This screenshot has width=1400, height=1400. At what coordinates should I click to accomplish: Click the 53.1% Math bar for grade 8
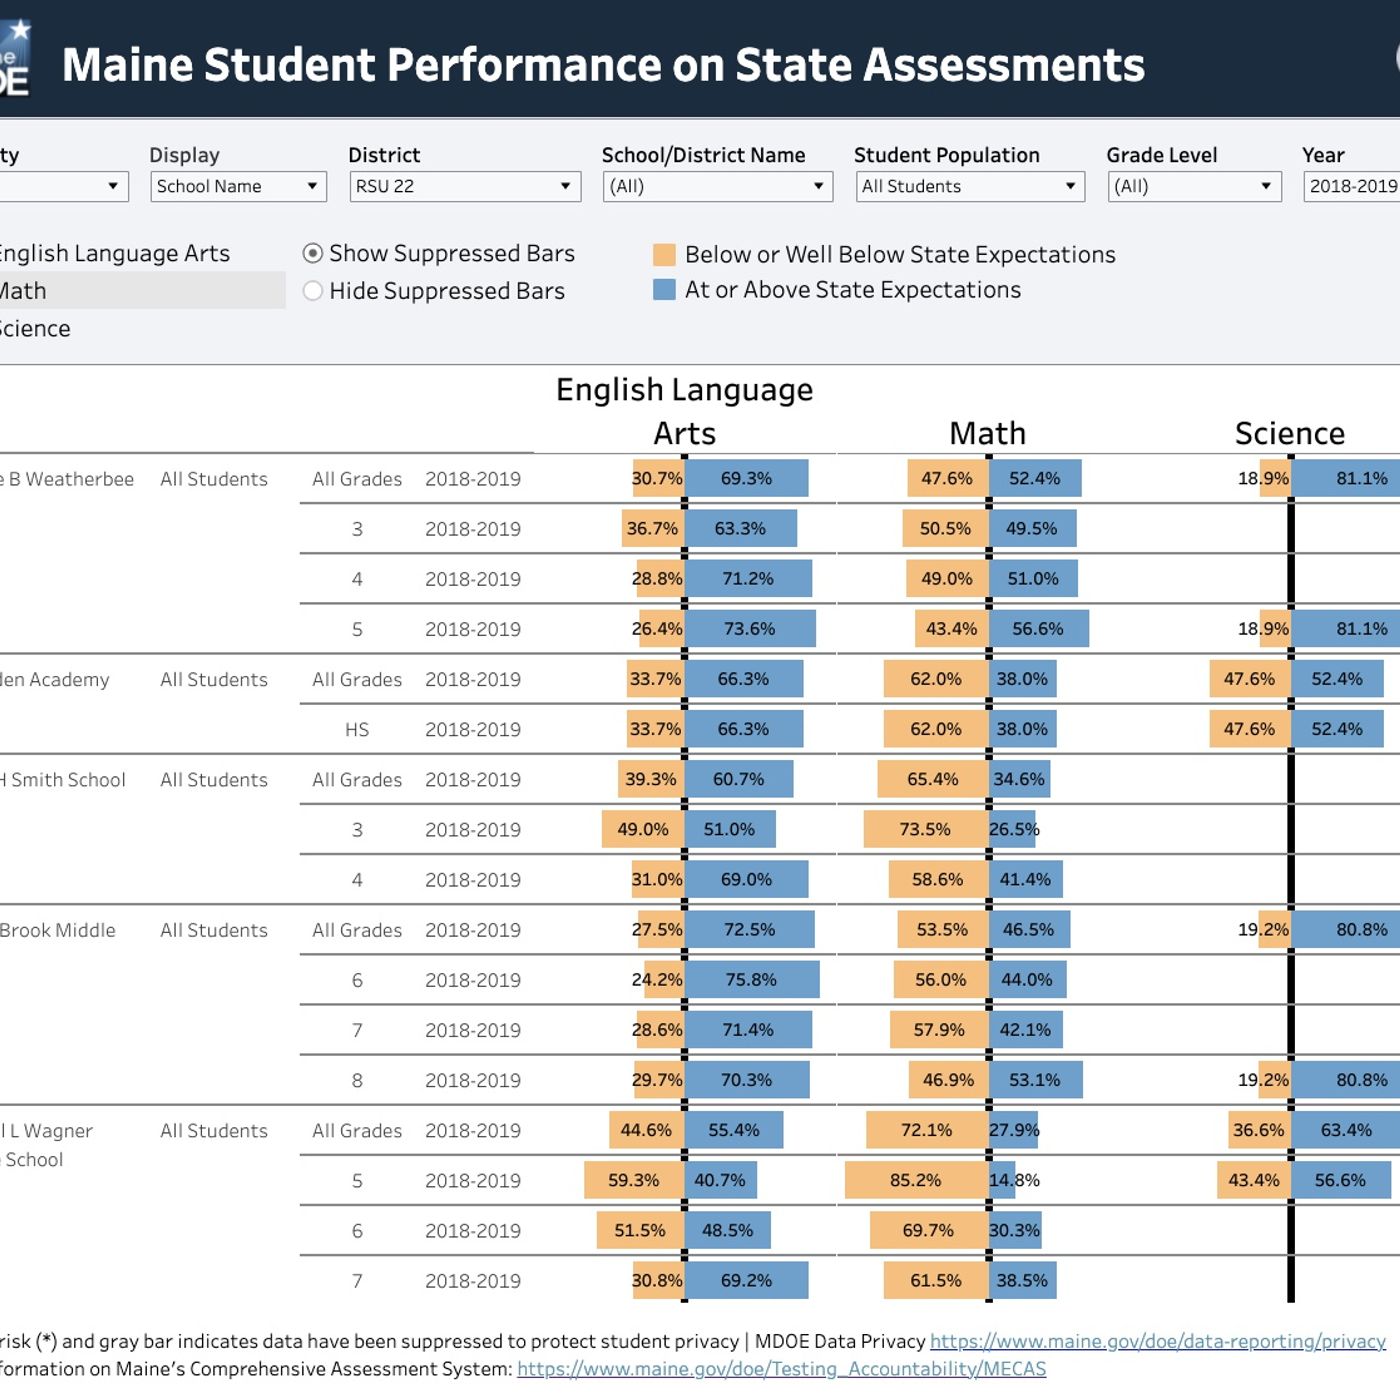pos(1036,1079)
